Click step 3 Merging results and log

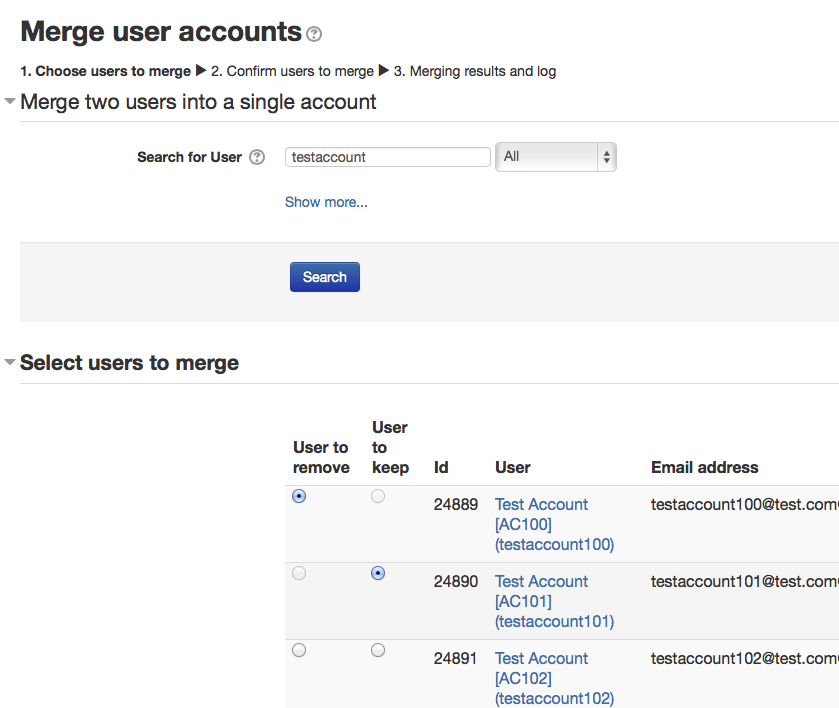pyautogui.click(x=475, y=71)
